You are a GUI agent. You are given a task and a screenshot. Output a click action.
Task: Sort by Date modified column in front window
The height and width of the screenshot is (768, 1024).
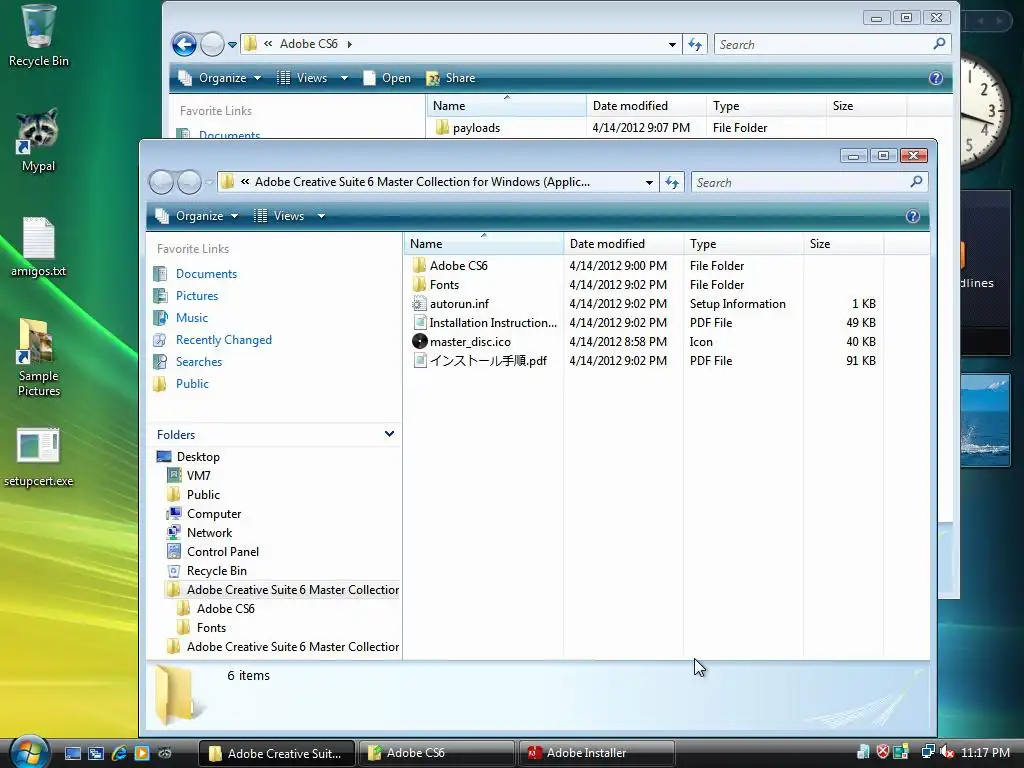623,244
